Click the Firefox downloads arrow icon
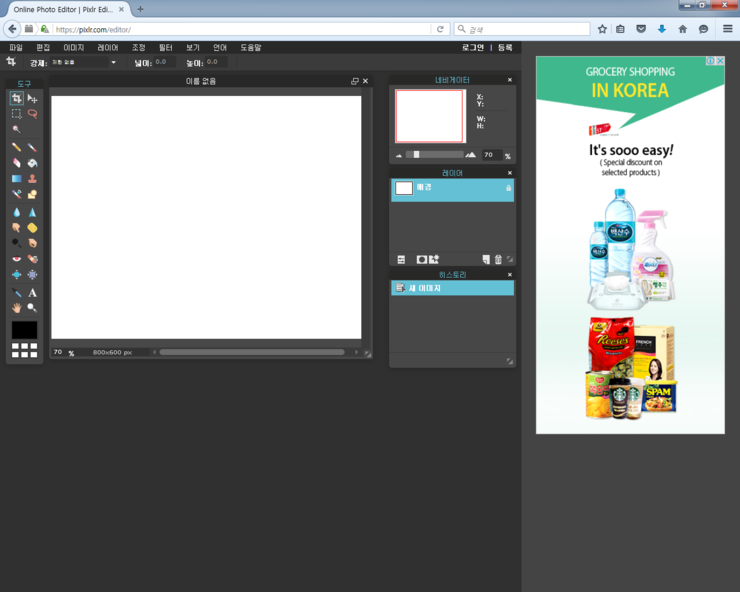Viewport: 740px width, 592px height. (661, 29)
